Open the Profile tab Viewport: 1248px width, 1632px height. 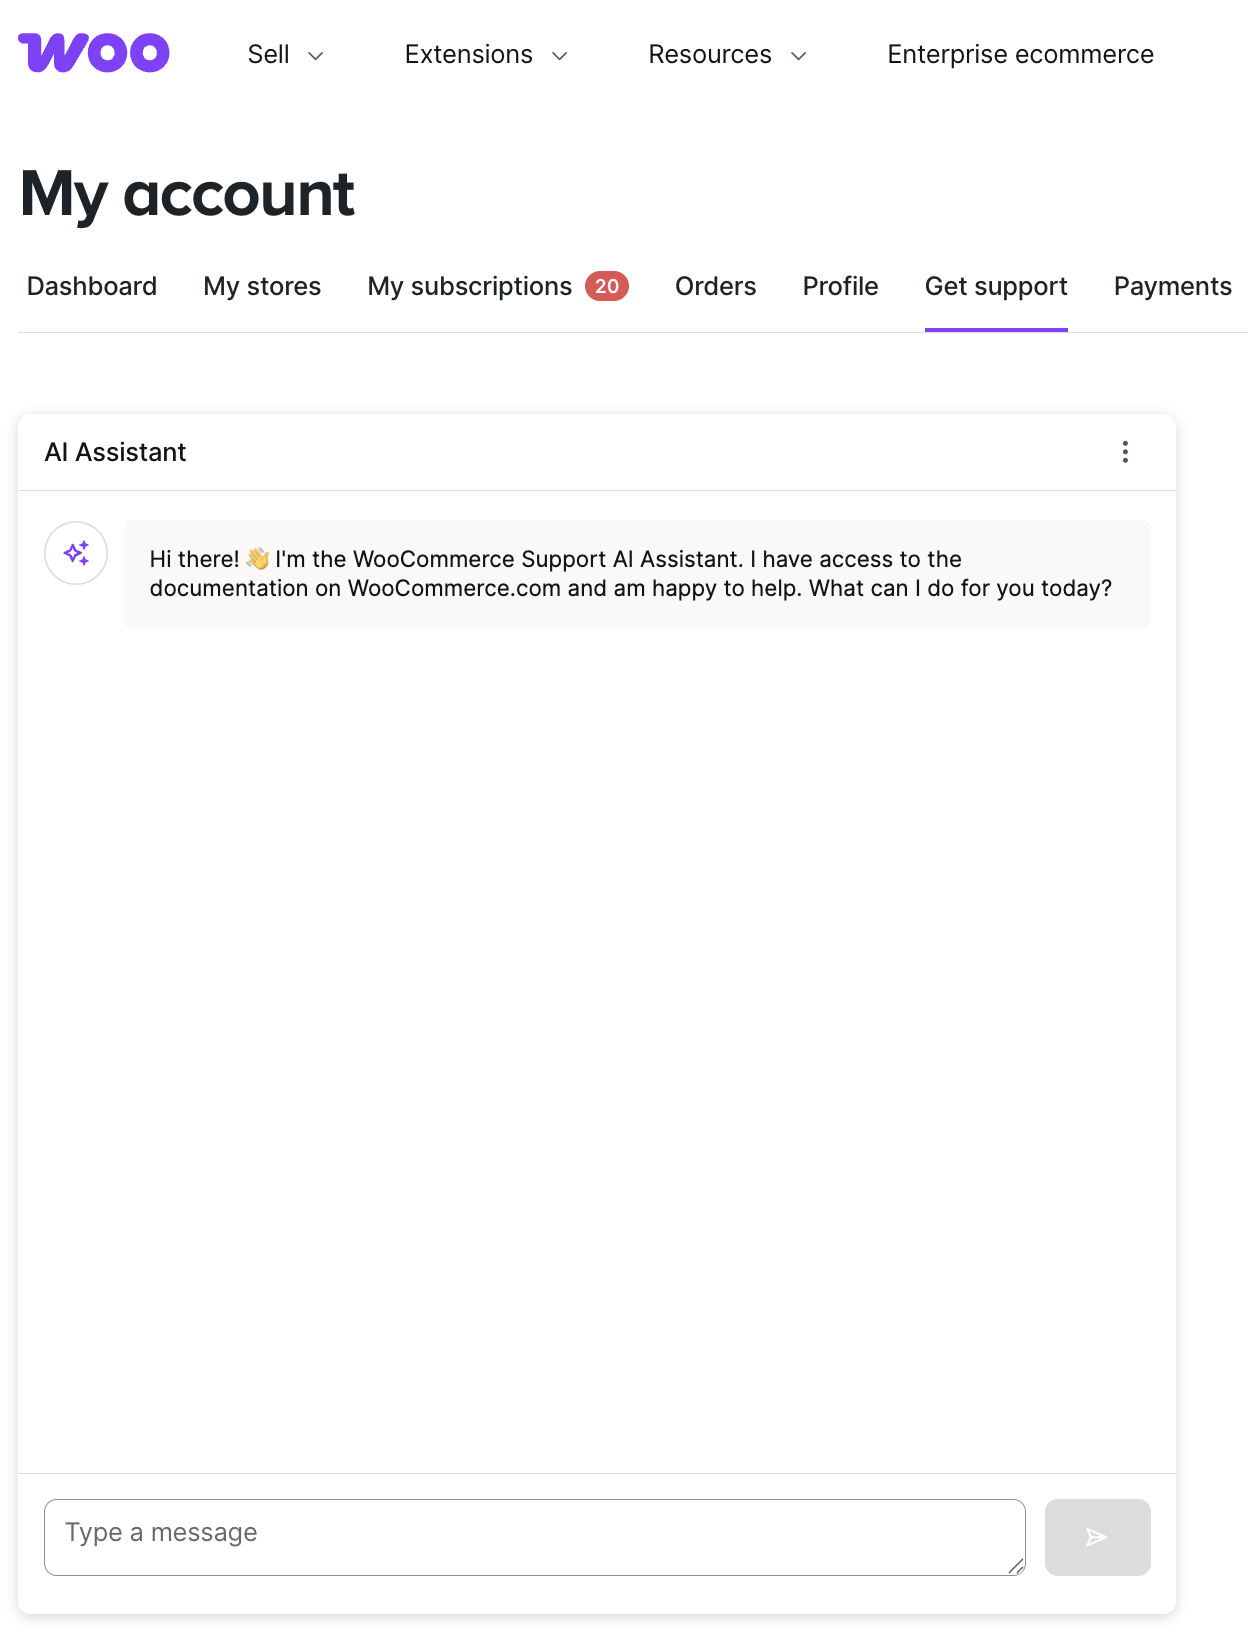click(x=840, y=287)
